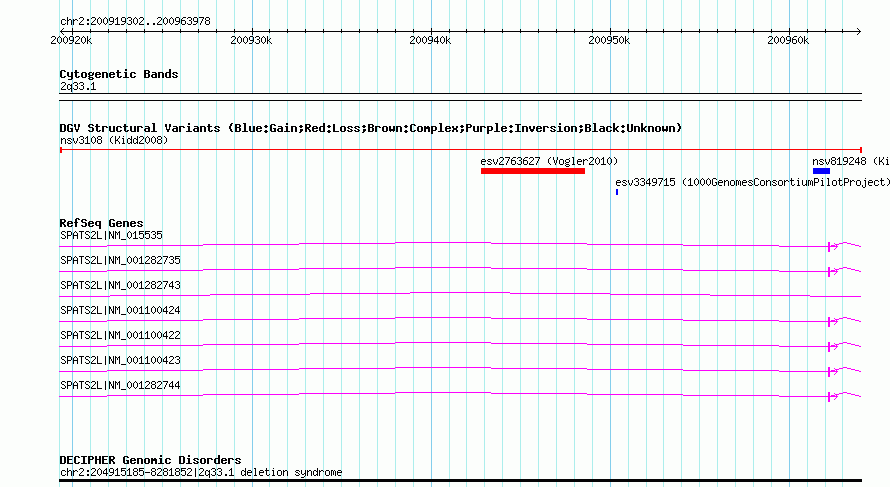Screen dimensions: 890x487
Task: Click the 200960k ruler tick label
Action: click(x=788, y=40)
